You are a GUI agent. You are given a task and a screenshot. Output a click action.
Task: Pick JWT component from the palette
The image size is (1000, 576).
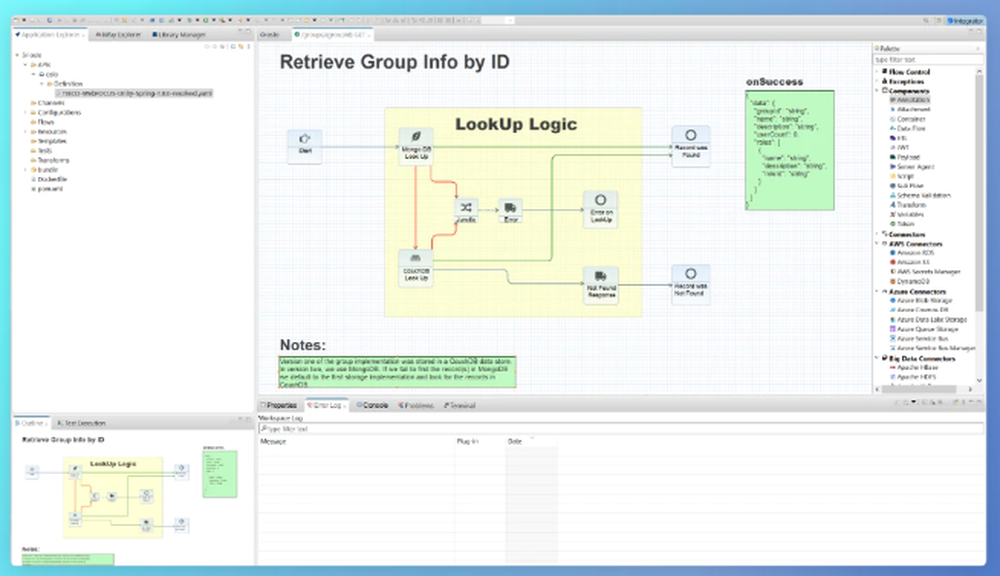(x=899, y=148)
